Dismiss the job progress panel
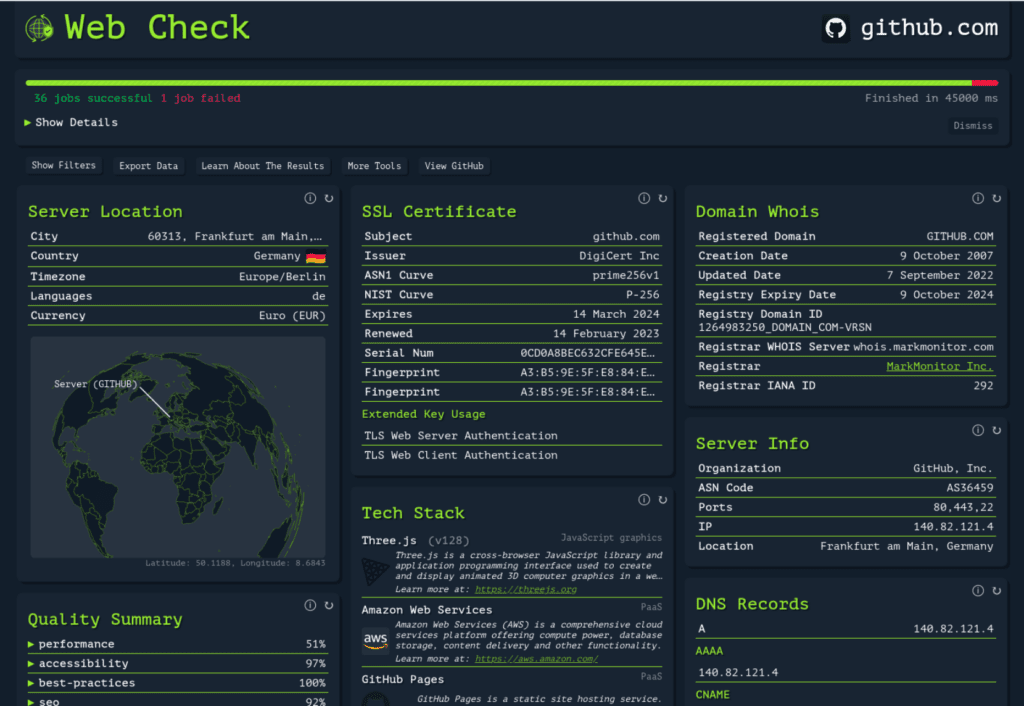 click(972, 125)
